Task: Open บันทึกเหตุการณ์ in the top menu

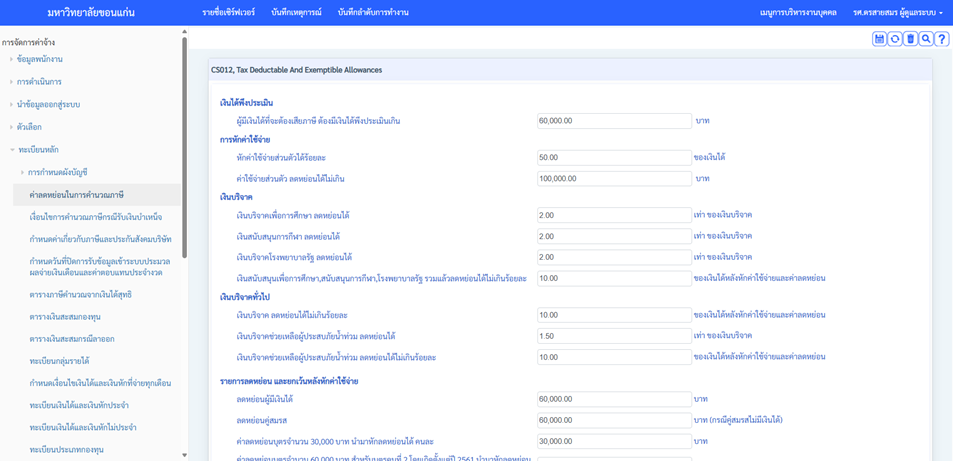Action: coord(296,12)
